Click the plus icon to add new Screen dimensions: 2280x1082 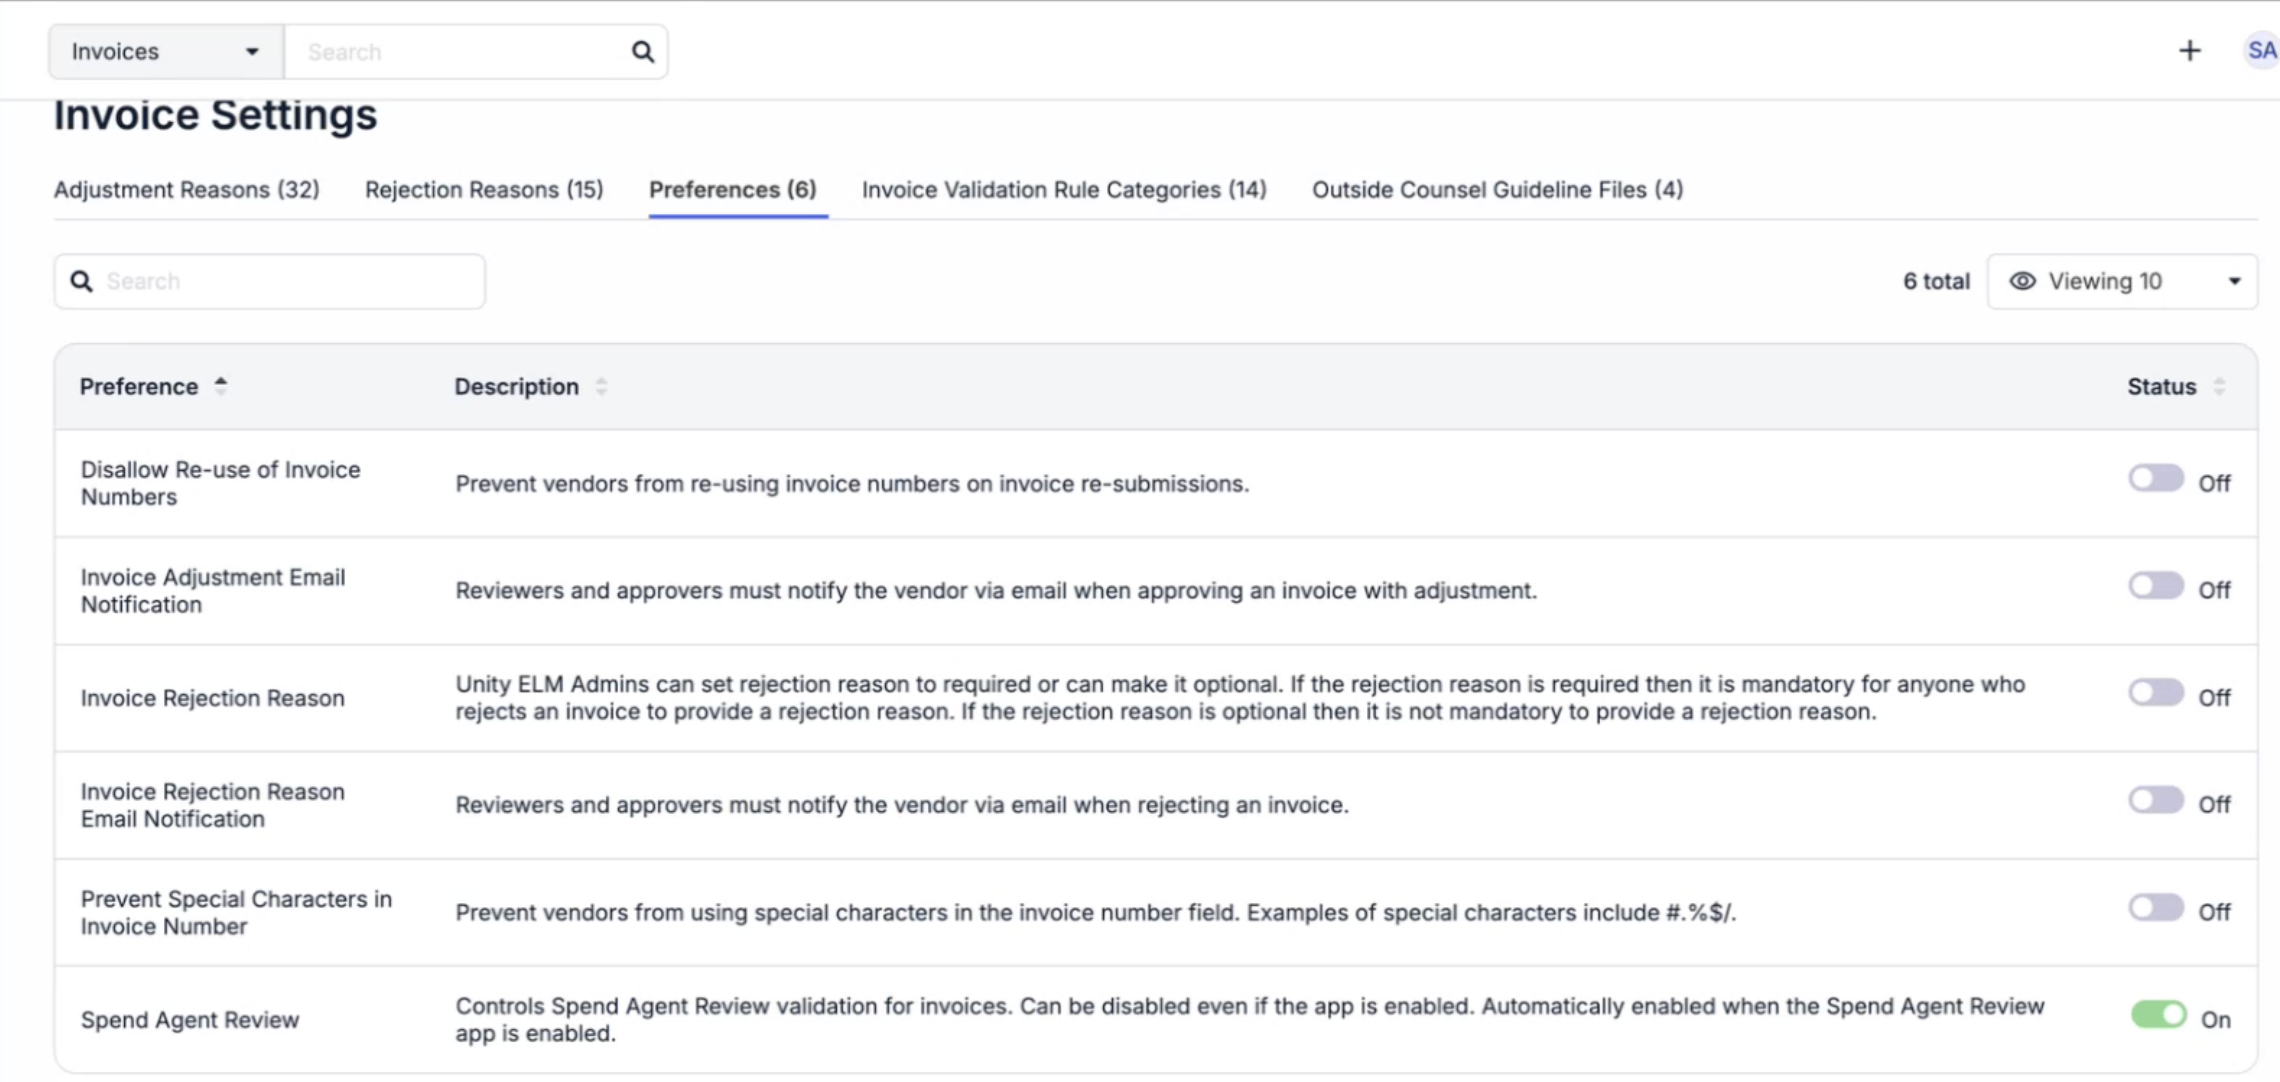coord(2189,51)
